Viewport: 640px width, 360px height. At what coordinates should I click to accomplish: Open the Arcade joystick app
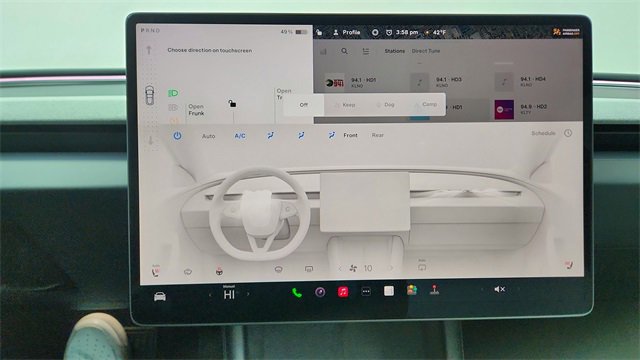pyautogui.click(x=434, y=289)
